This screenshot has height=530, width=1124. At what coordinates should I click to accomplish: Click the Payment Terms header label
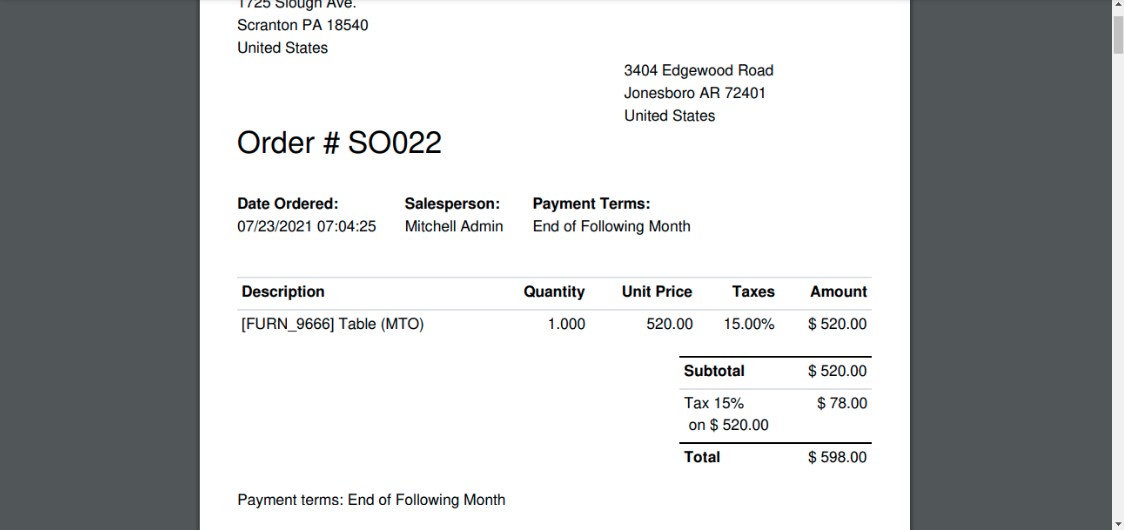pos(591,204)
